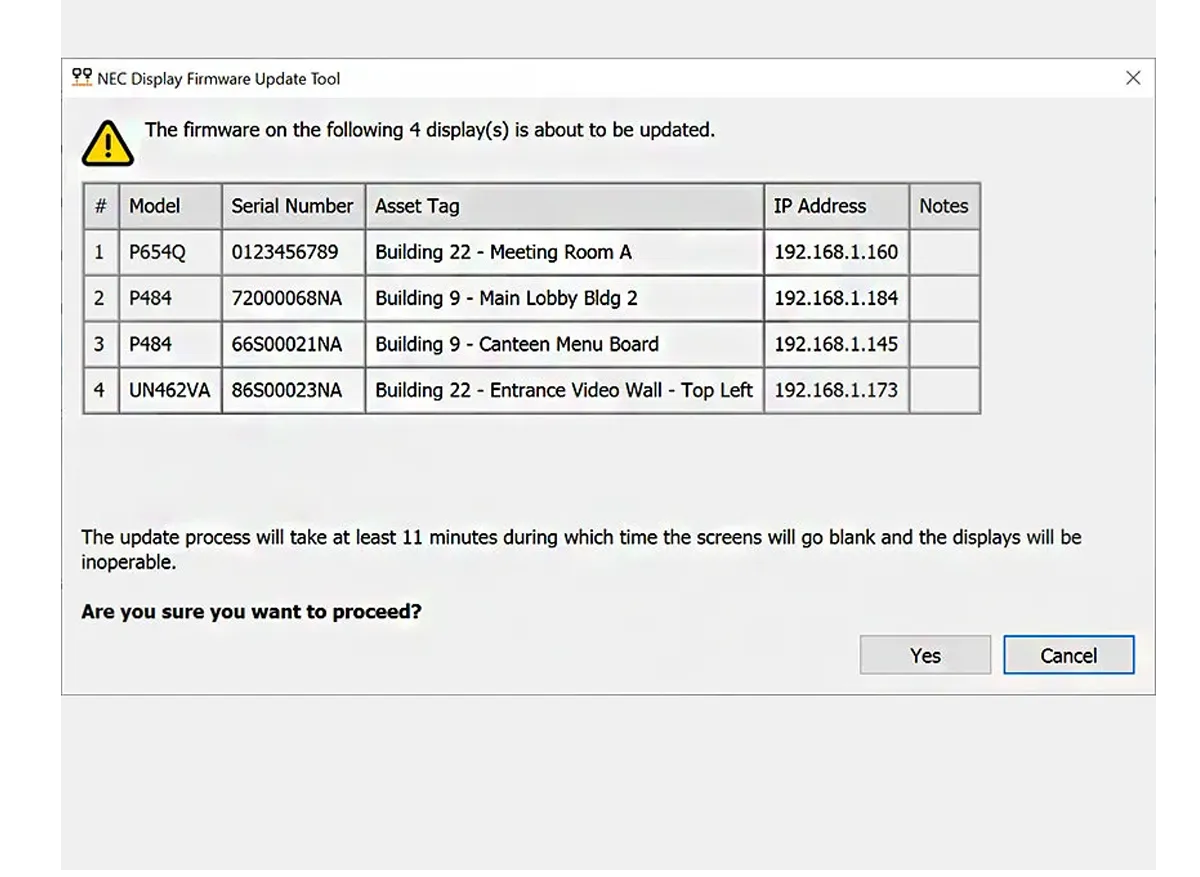Select serial number 86S00023NA
The height and width of the screenshot is (877, 1200).
click(x=293, y=390)
